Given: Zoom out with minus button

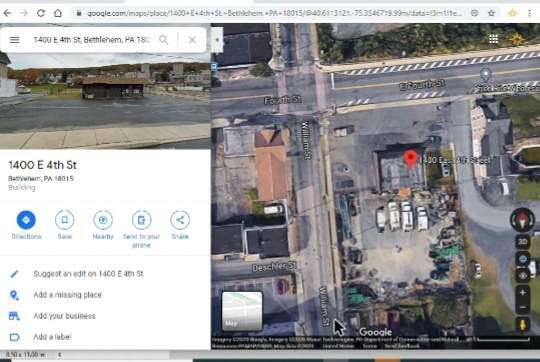Looking at the screenshot, I should click(522, 307).
